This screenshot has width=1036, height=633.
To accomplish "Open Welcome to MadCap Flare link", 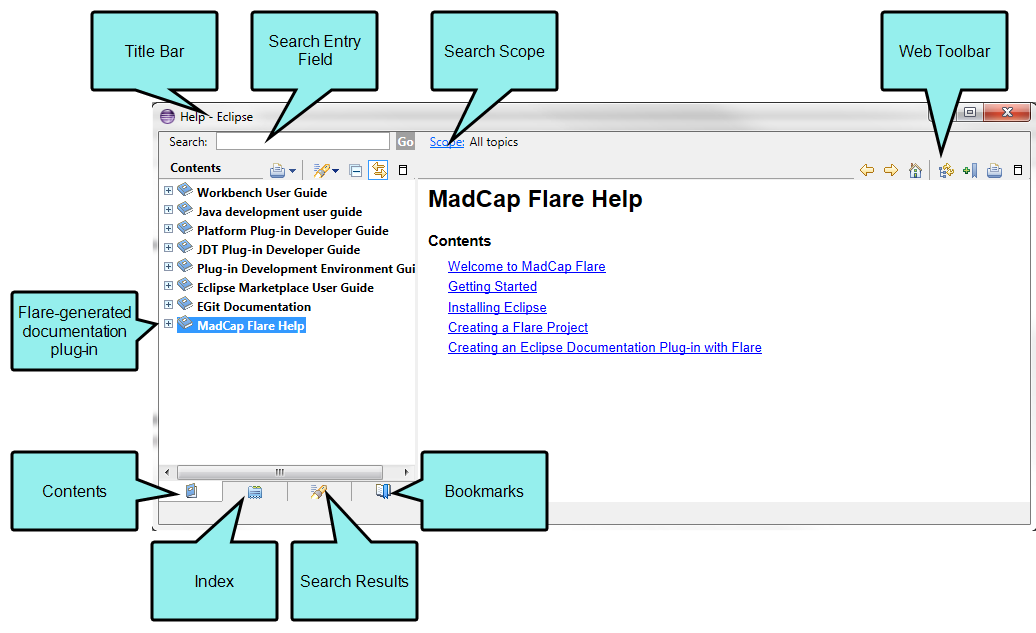I will [527, 266].
